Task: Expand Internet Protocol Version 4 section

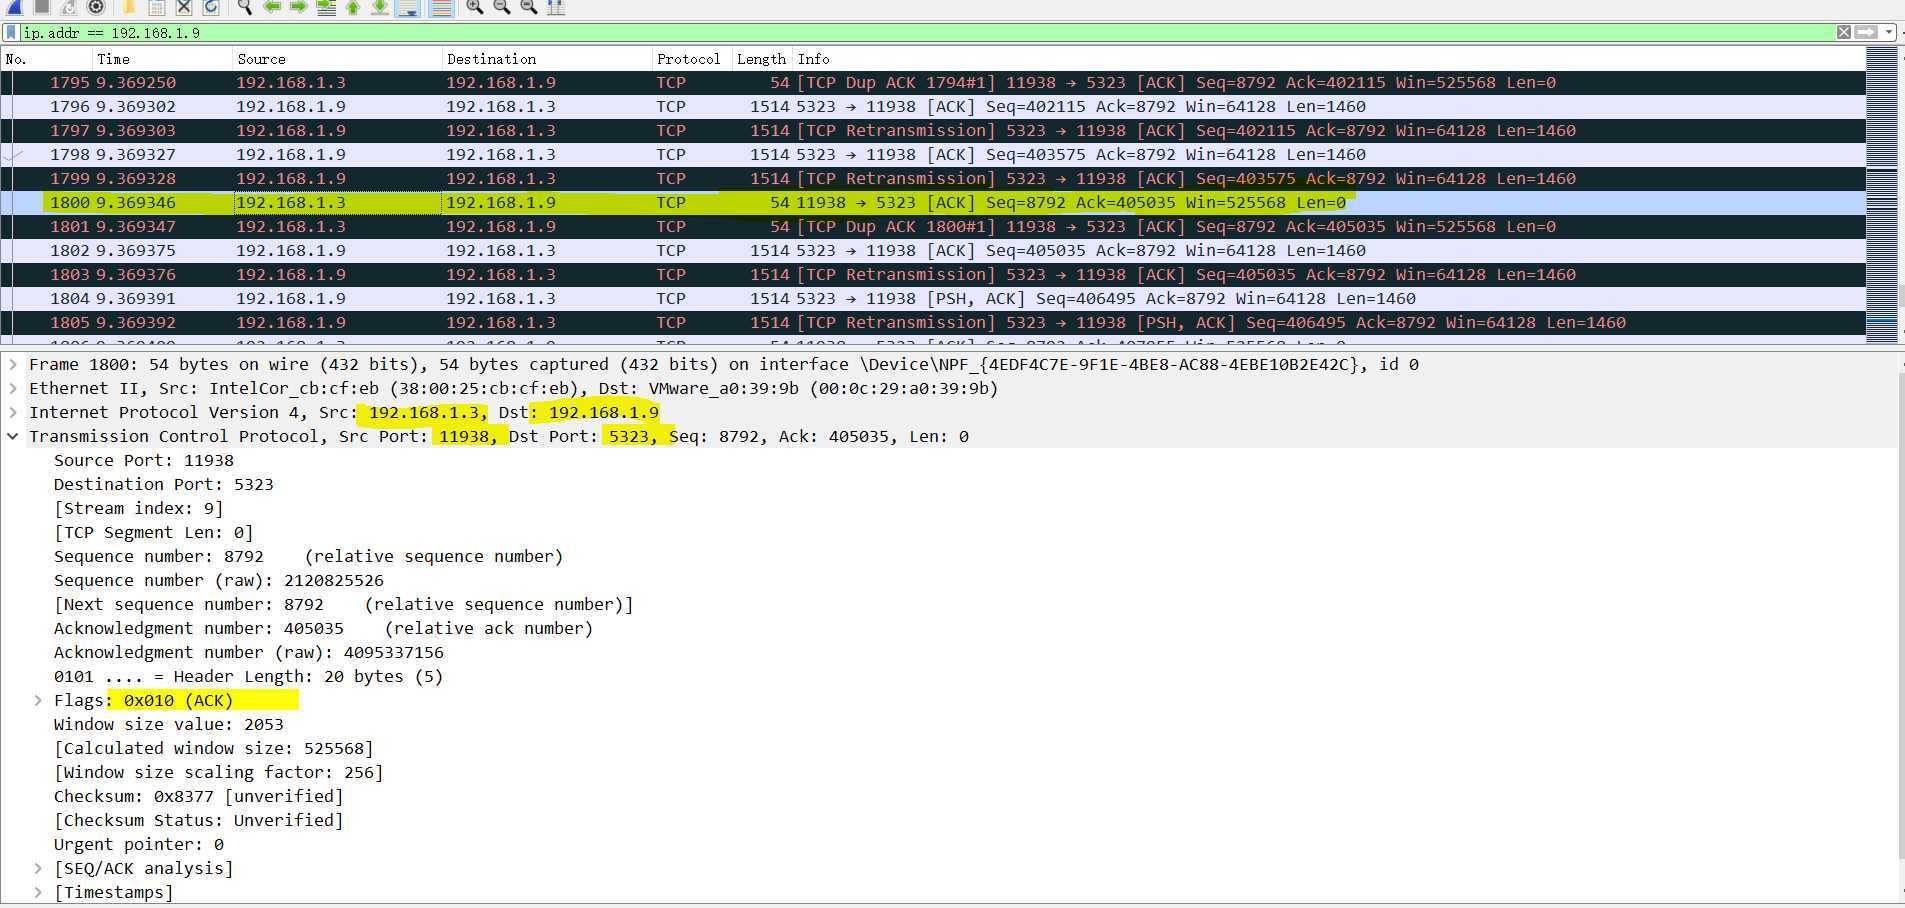Action: [13, 412]
